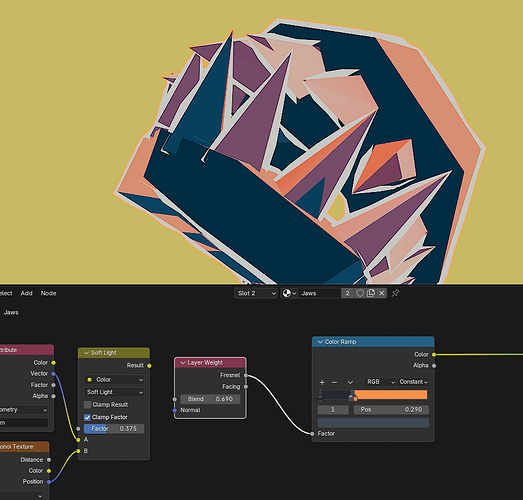Click the Attribute node Vector output socket
The image size is (523, 500).
pyautogui.click(x=53, y=374)
